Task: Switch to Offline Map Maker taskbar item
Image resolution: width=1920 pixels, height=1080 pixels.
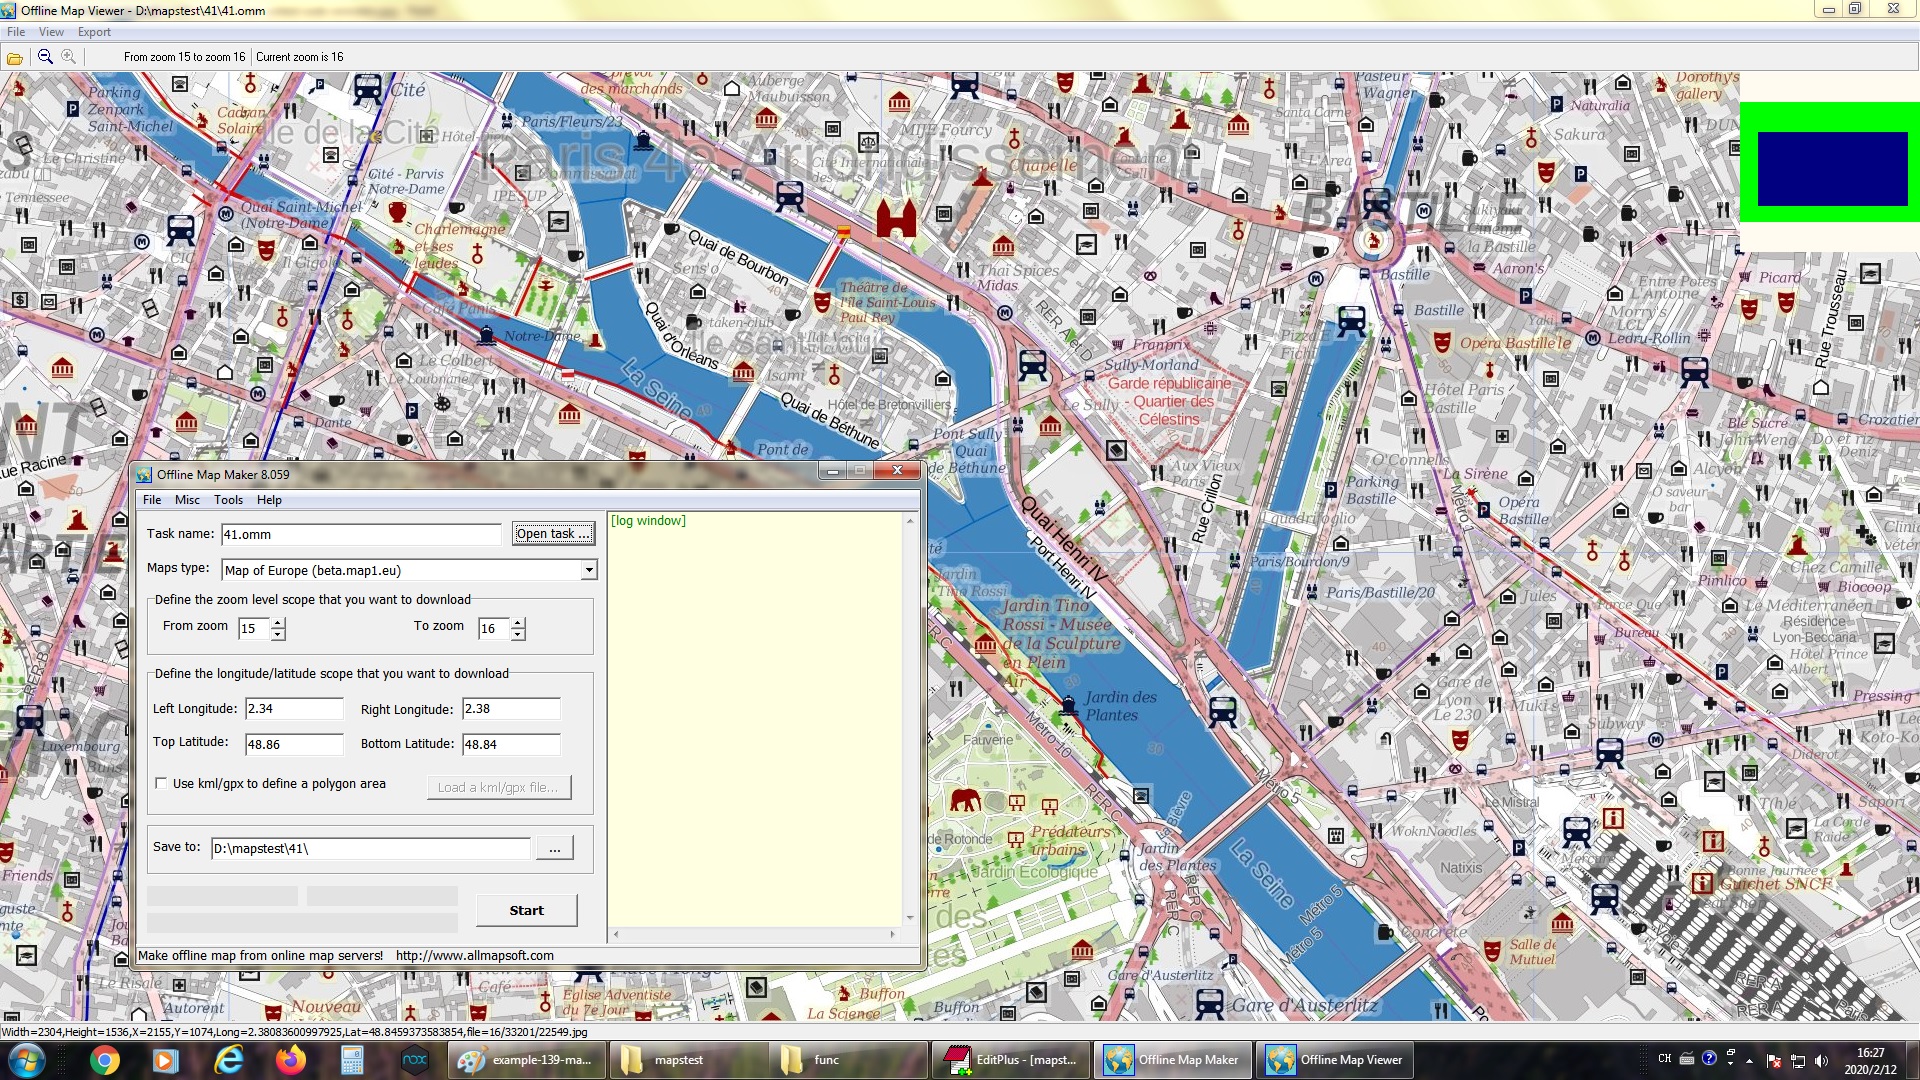Action: (1171, 1060)
